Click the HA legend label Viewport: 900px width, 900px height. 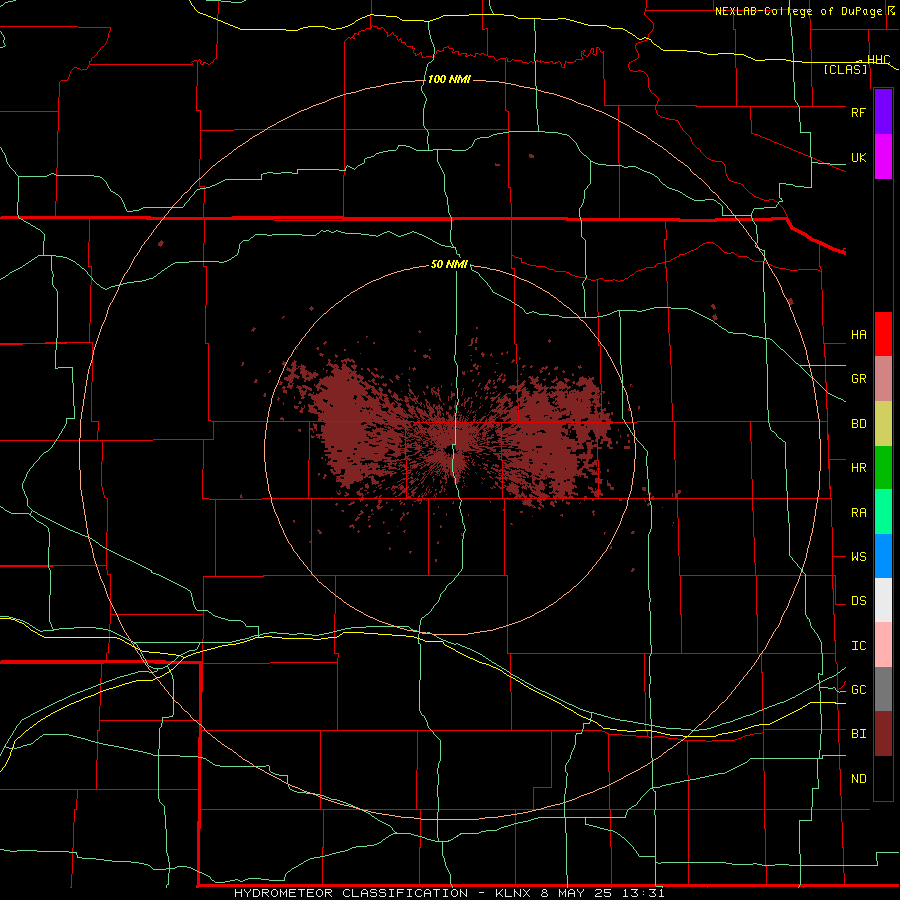coord(859,335)
